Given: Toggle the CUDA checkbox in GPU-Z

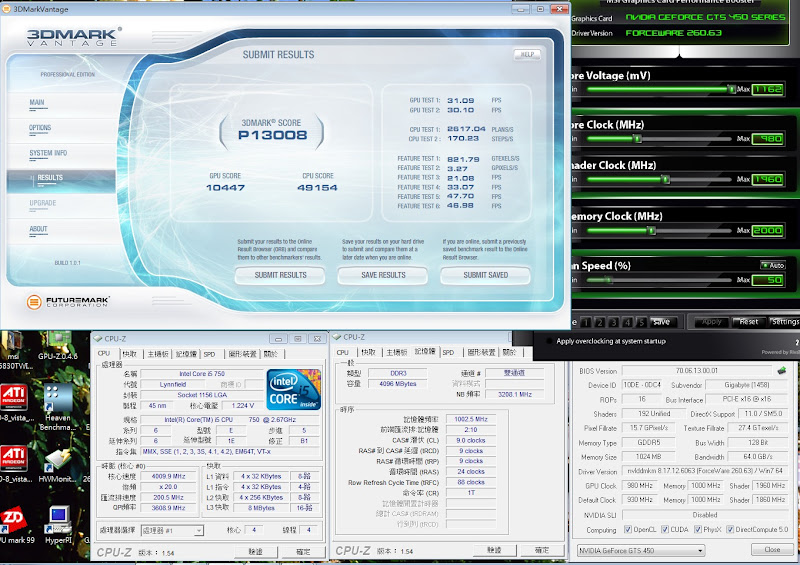Looking at the screenshot, I should point(665,529).
